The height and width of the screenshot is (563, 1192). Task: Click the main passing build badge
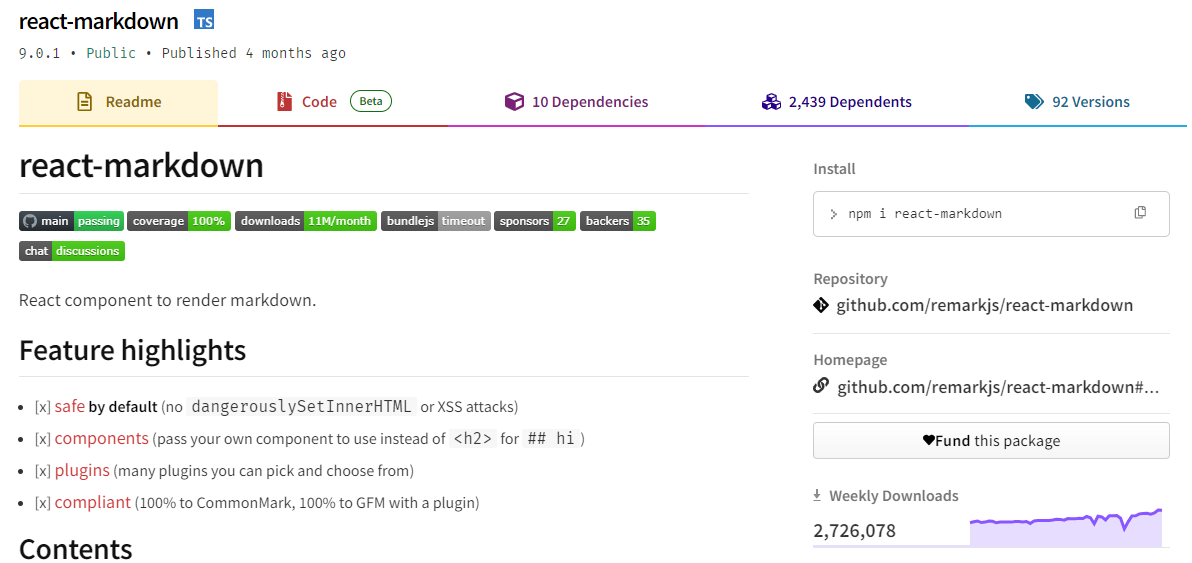71,221
